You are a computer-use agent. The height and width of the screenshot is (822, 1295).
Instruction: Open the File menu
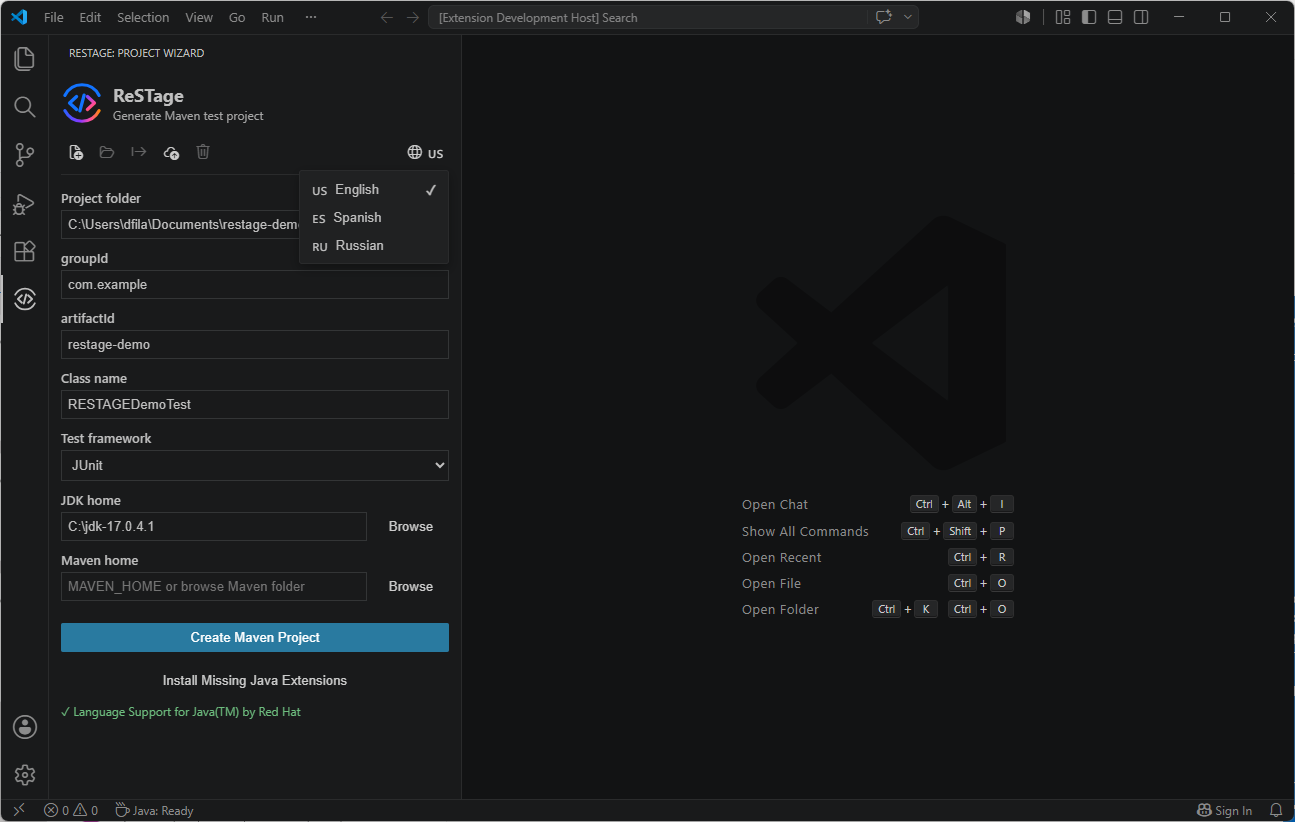click(54, 17)
